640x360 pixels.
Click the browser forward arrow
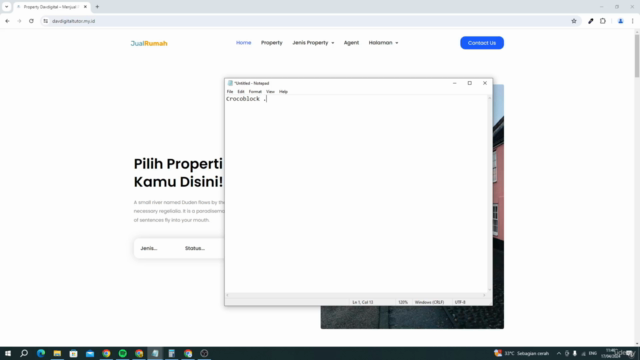pyautogui.click(x=19, y=21)
